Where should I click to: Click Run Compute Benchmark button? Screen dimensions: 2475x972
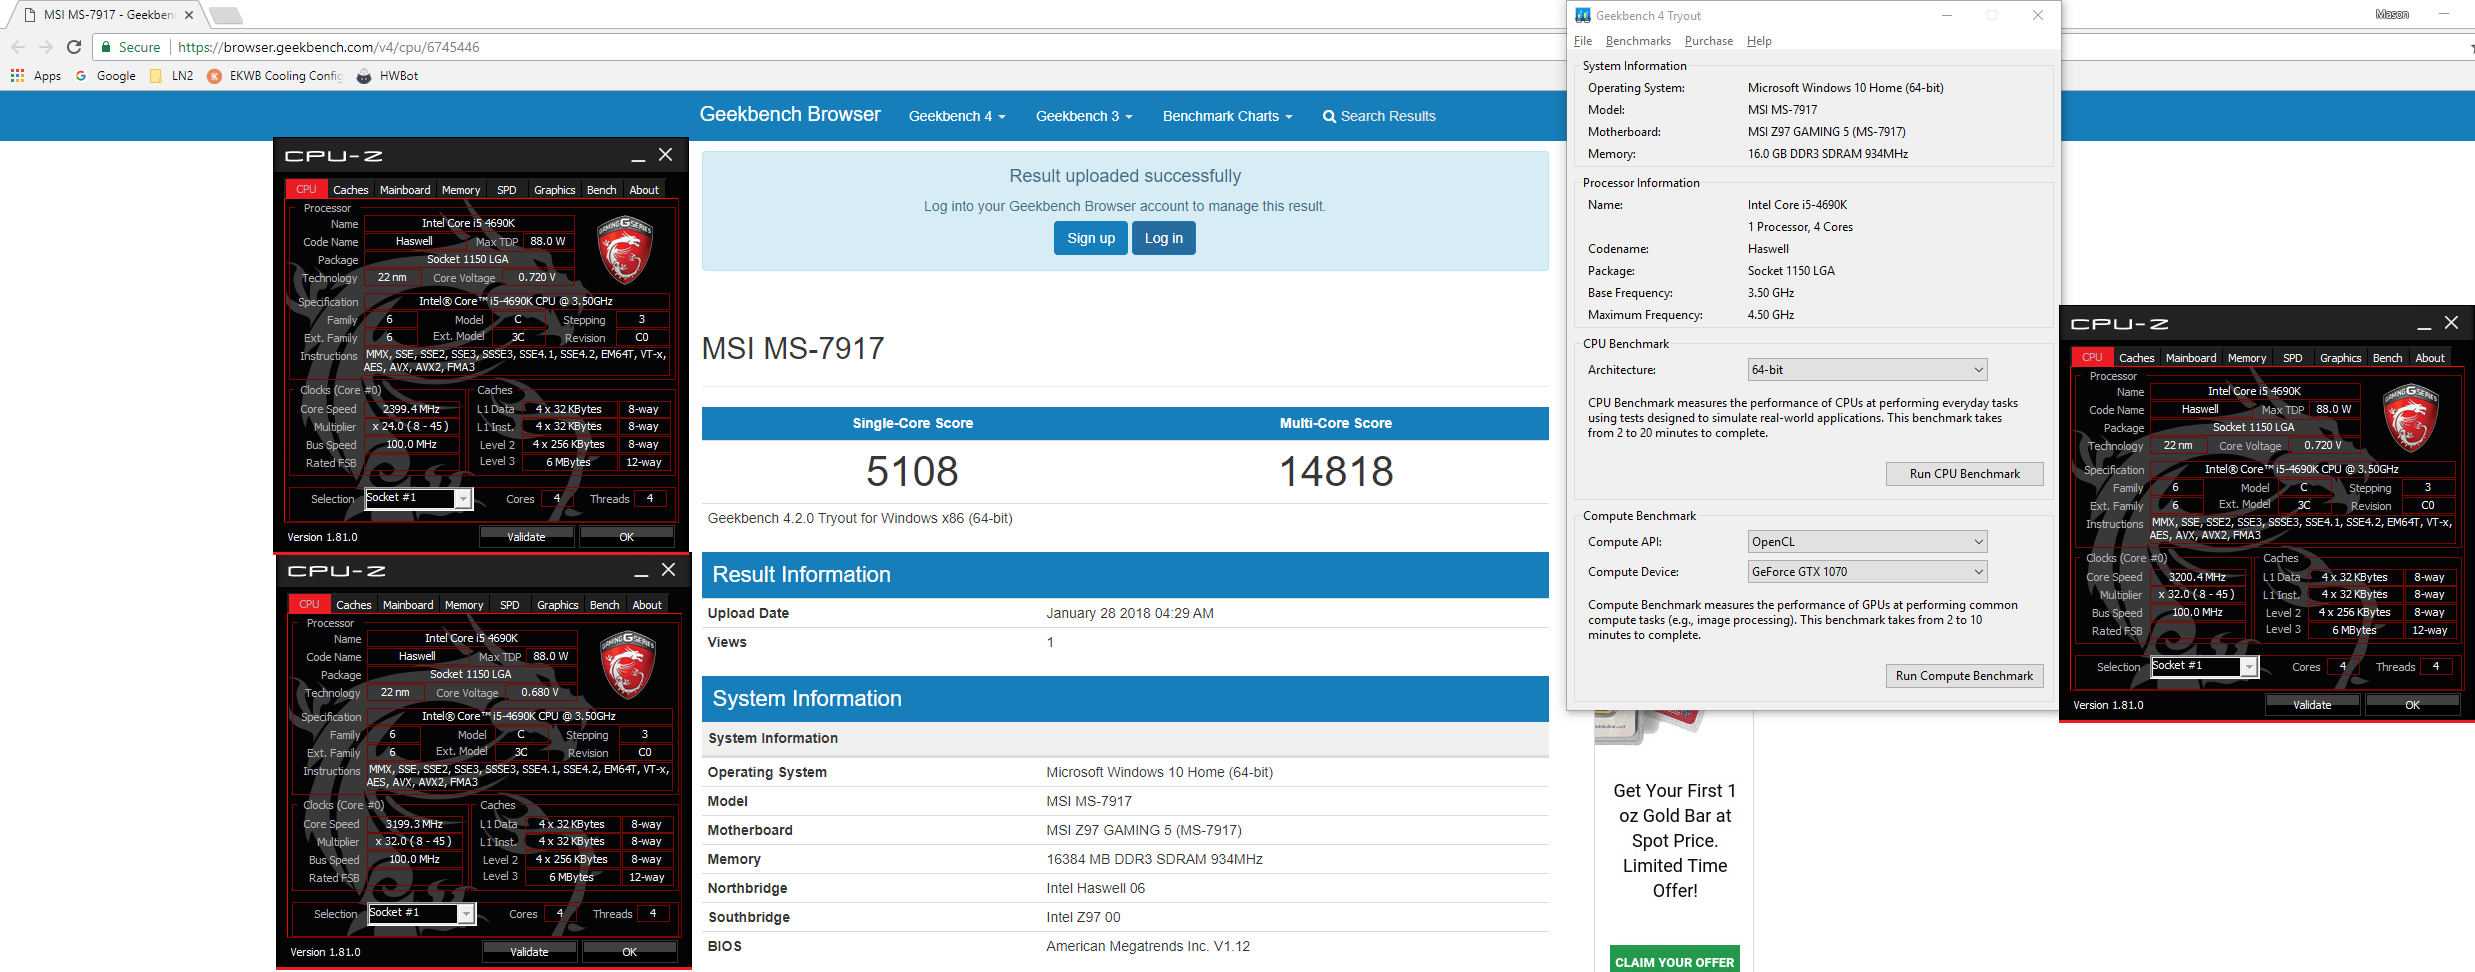pos(1964,676)
